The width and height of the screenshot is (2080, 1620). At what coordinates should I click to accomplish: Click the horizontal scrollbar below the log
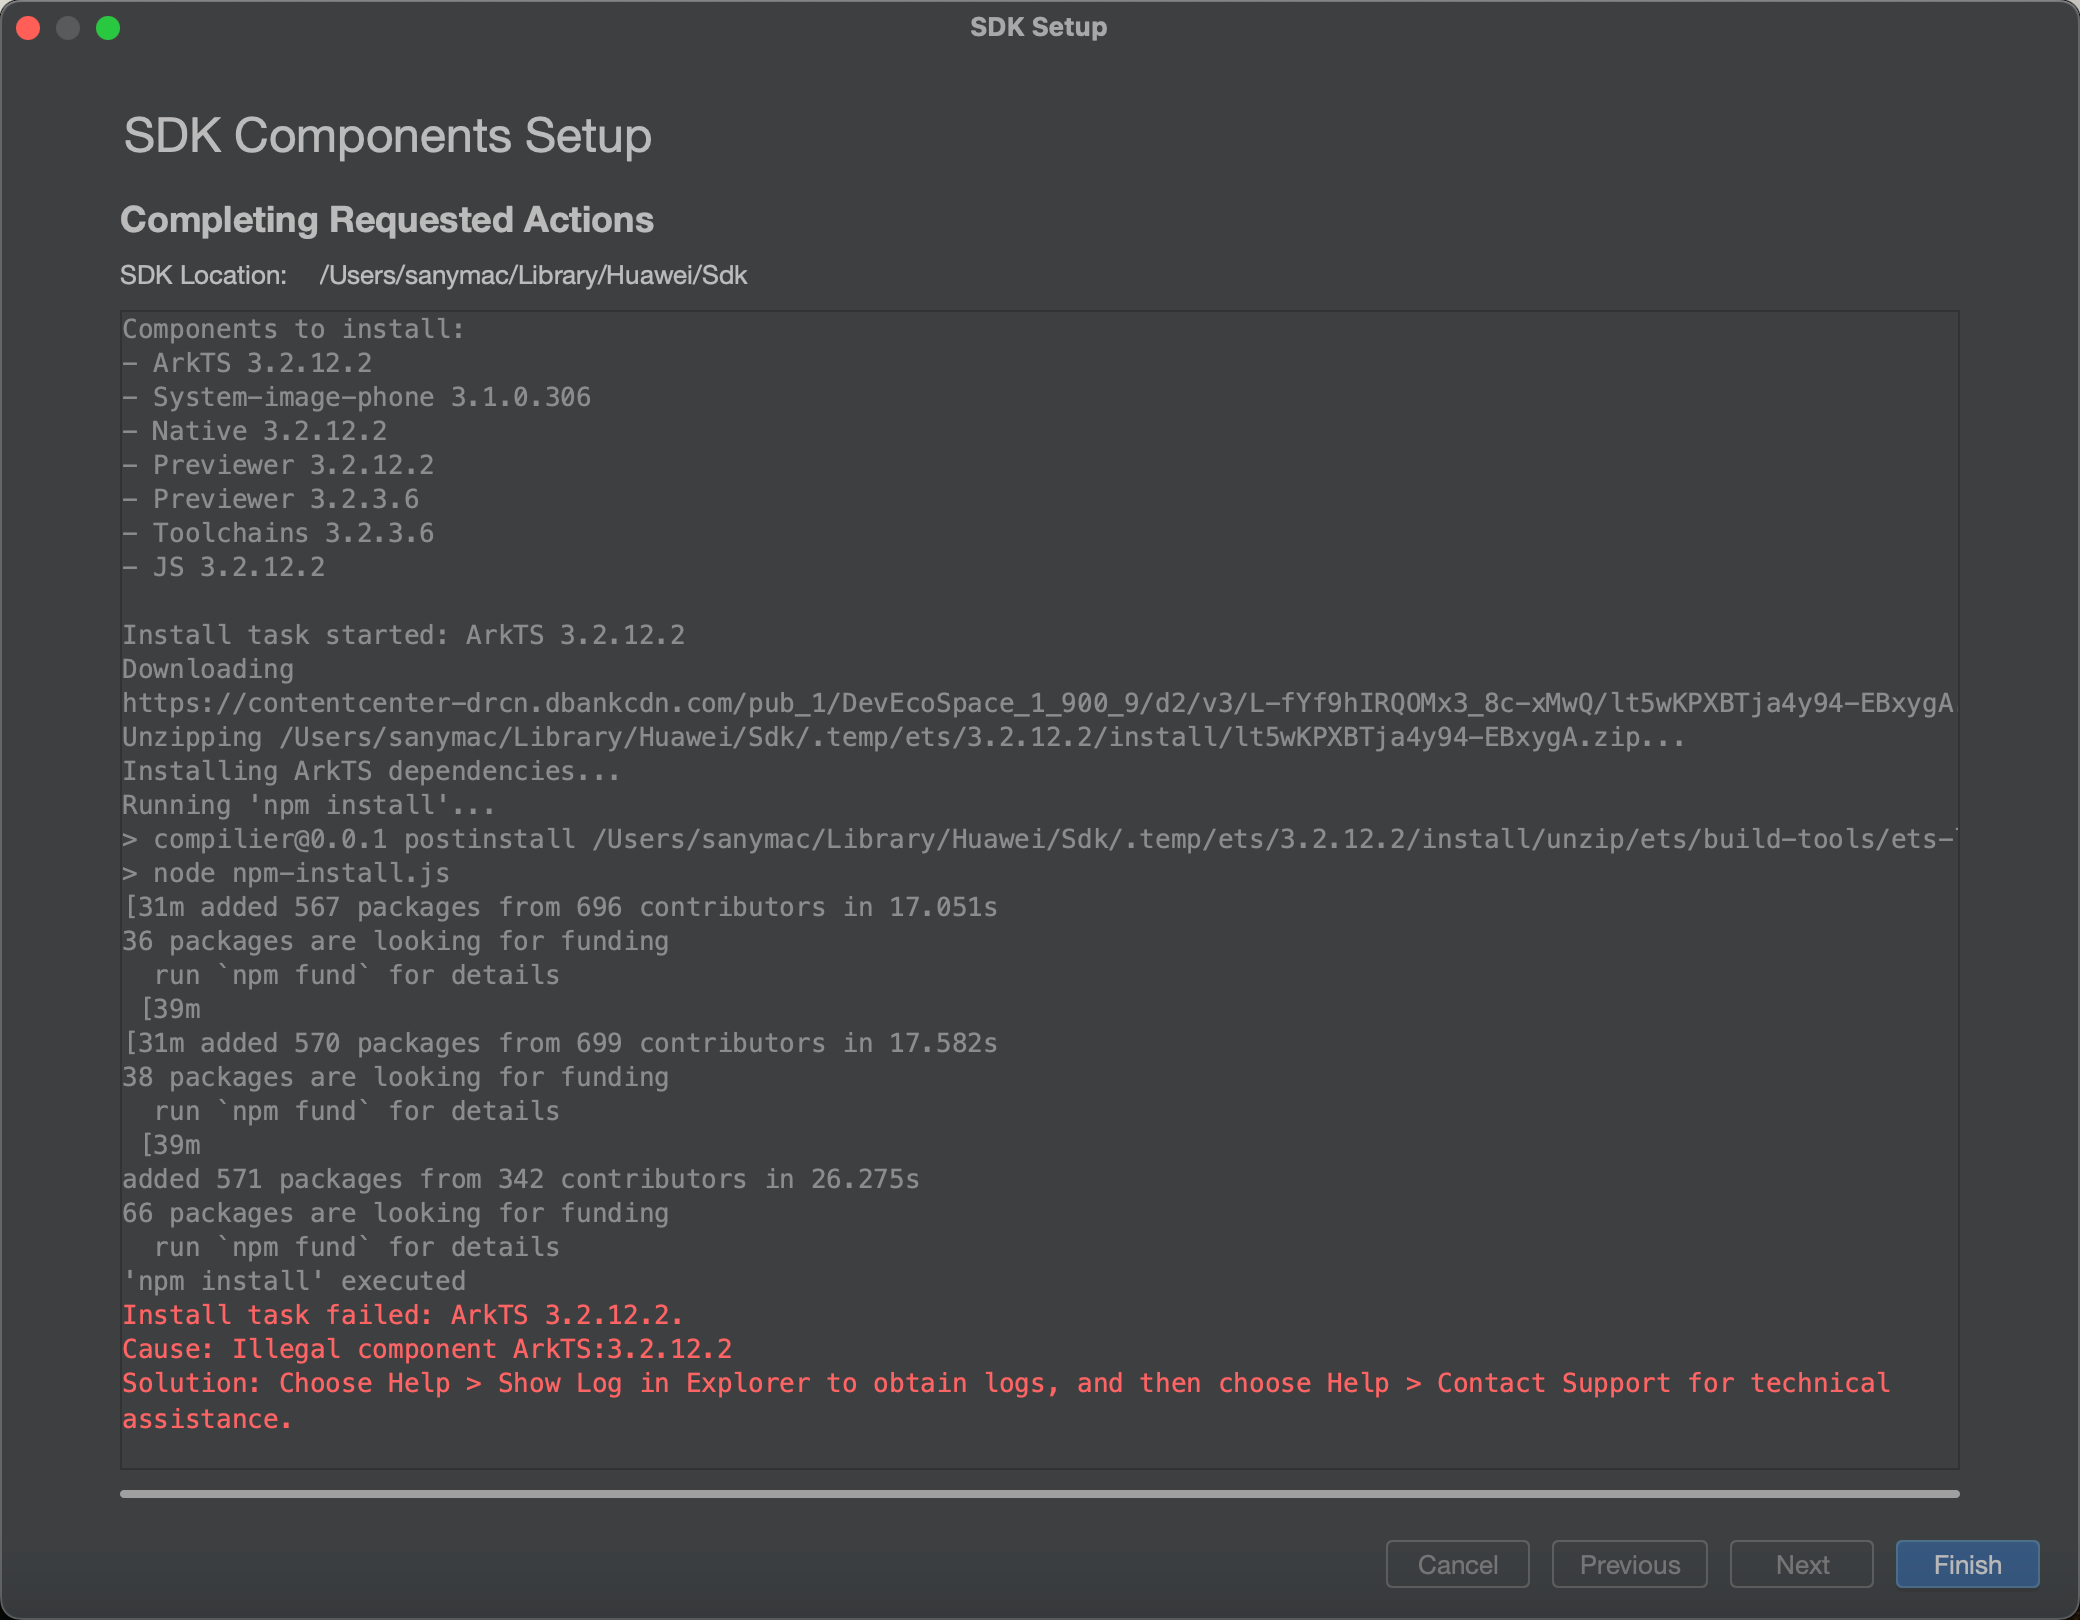[x=1040, y=1493]
